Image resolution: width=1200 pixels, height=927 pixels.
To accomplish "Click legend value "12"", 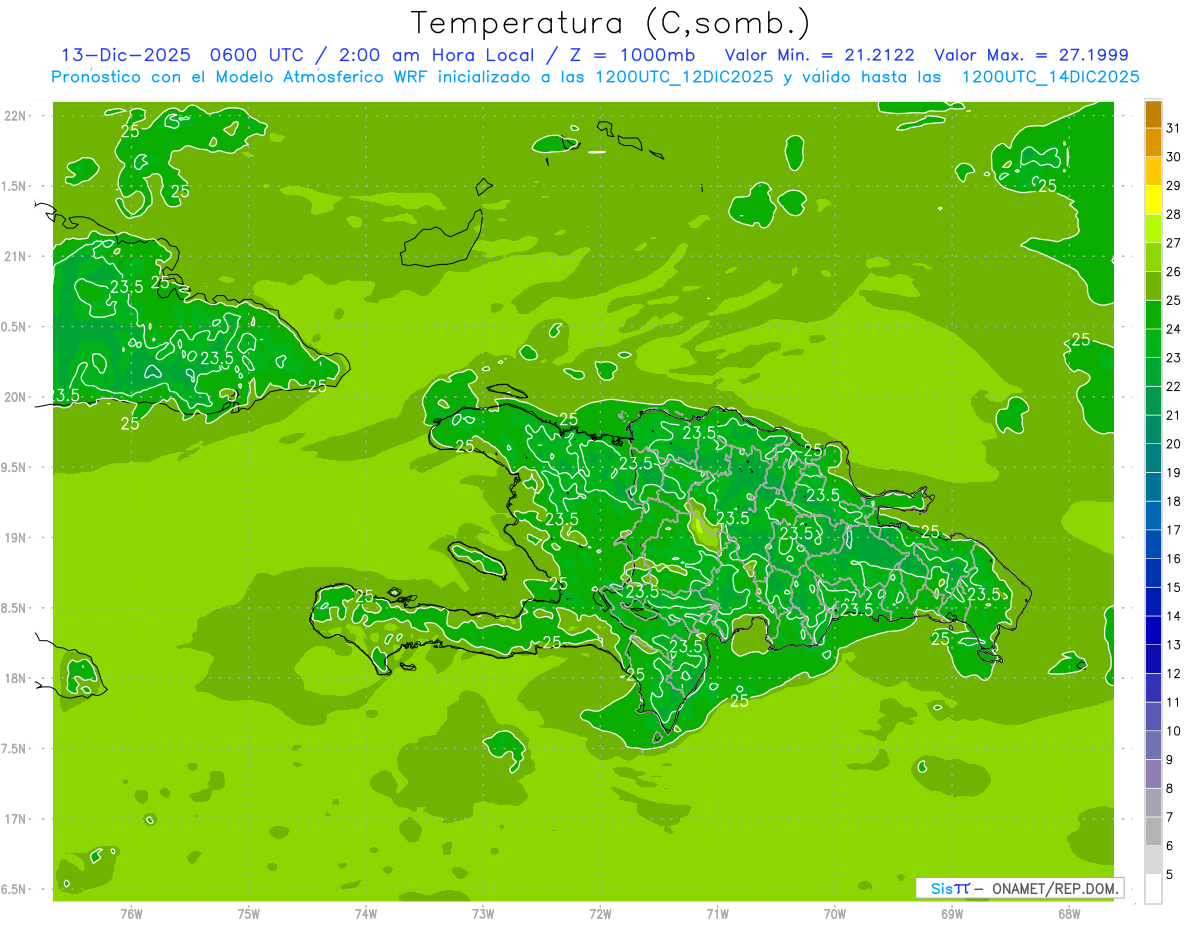I will 1173,673.
